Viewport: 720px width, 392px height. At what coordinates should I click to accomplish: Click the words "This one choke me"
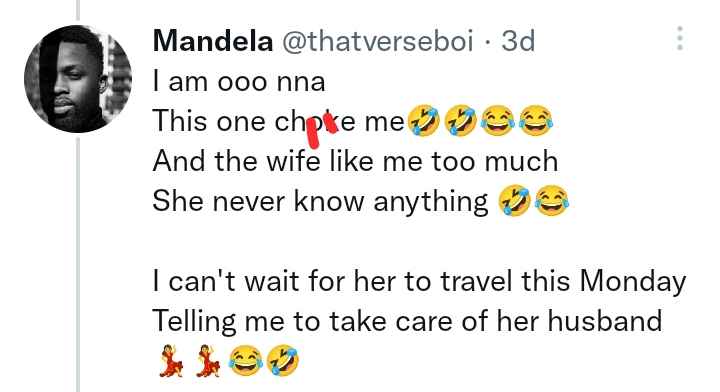pyautogui.click(x=278, y=122)
